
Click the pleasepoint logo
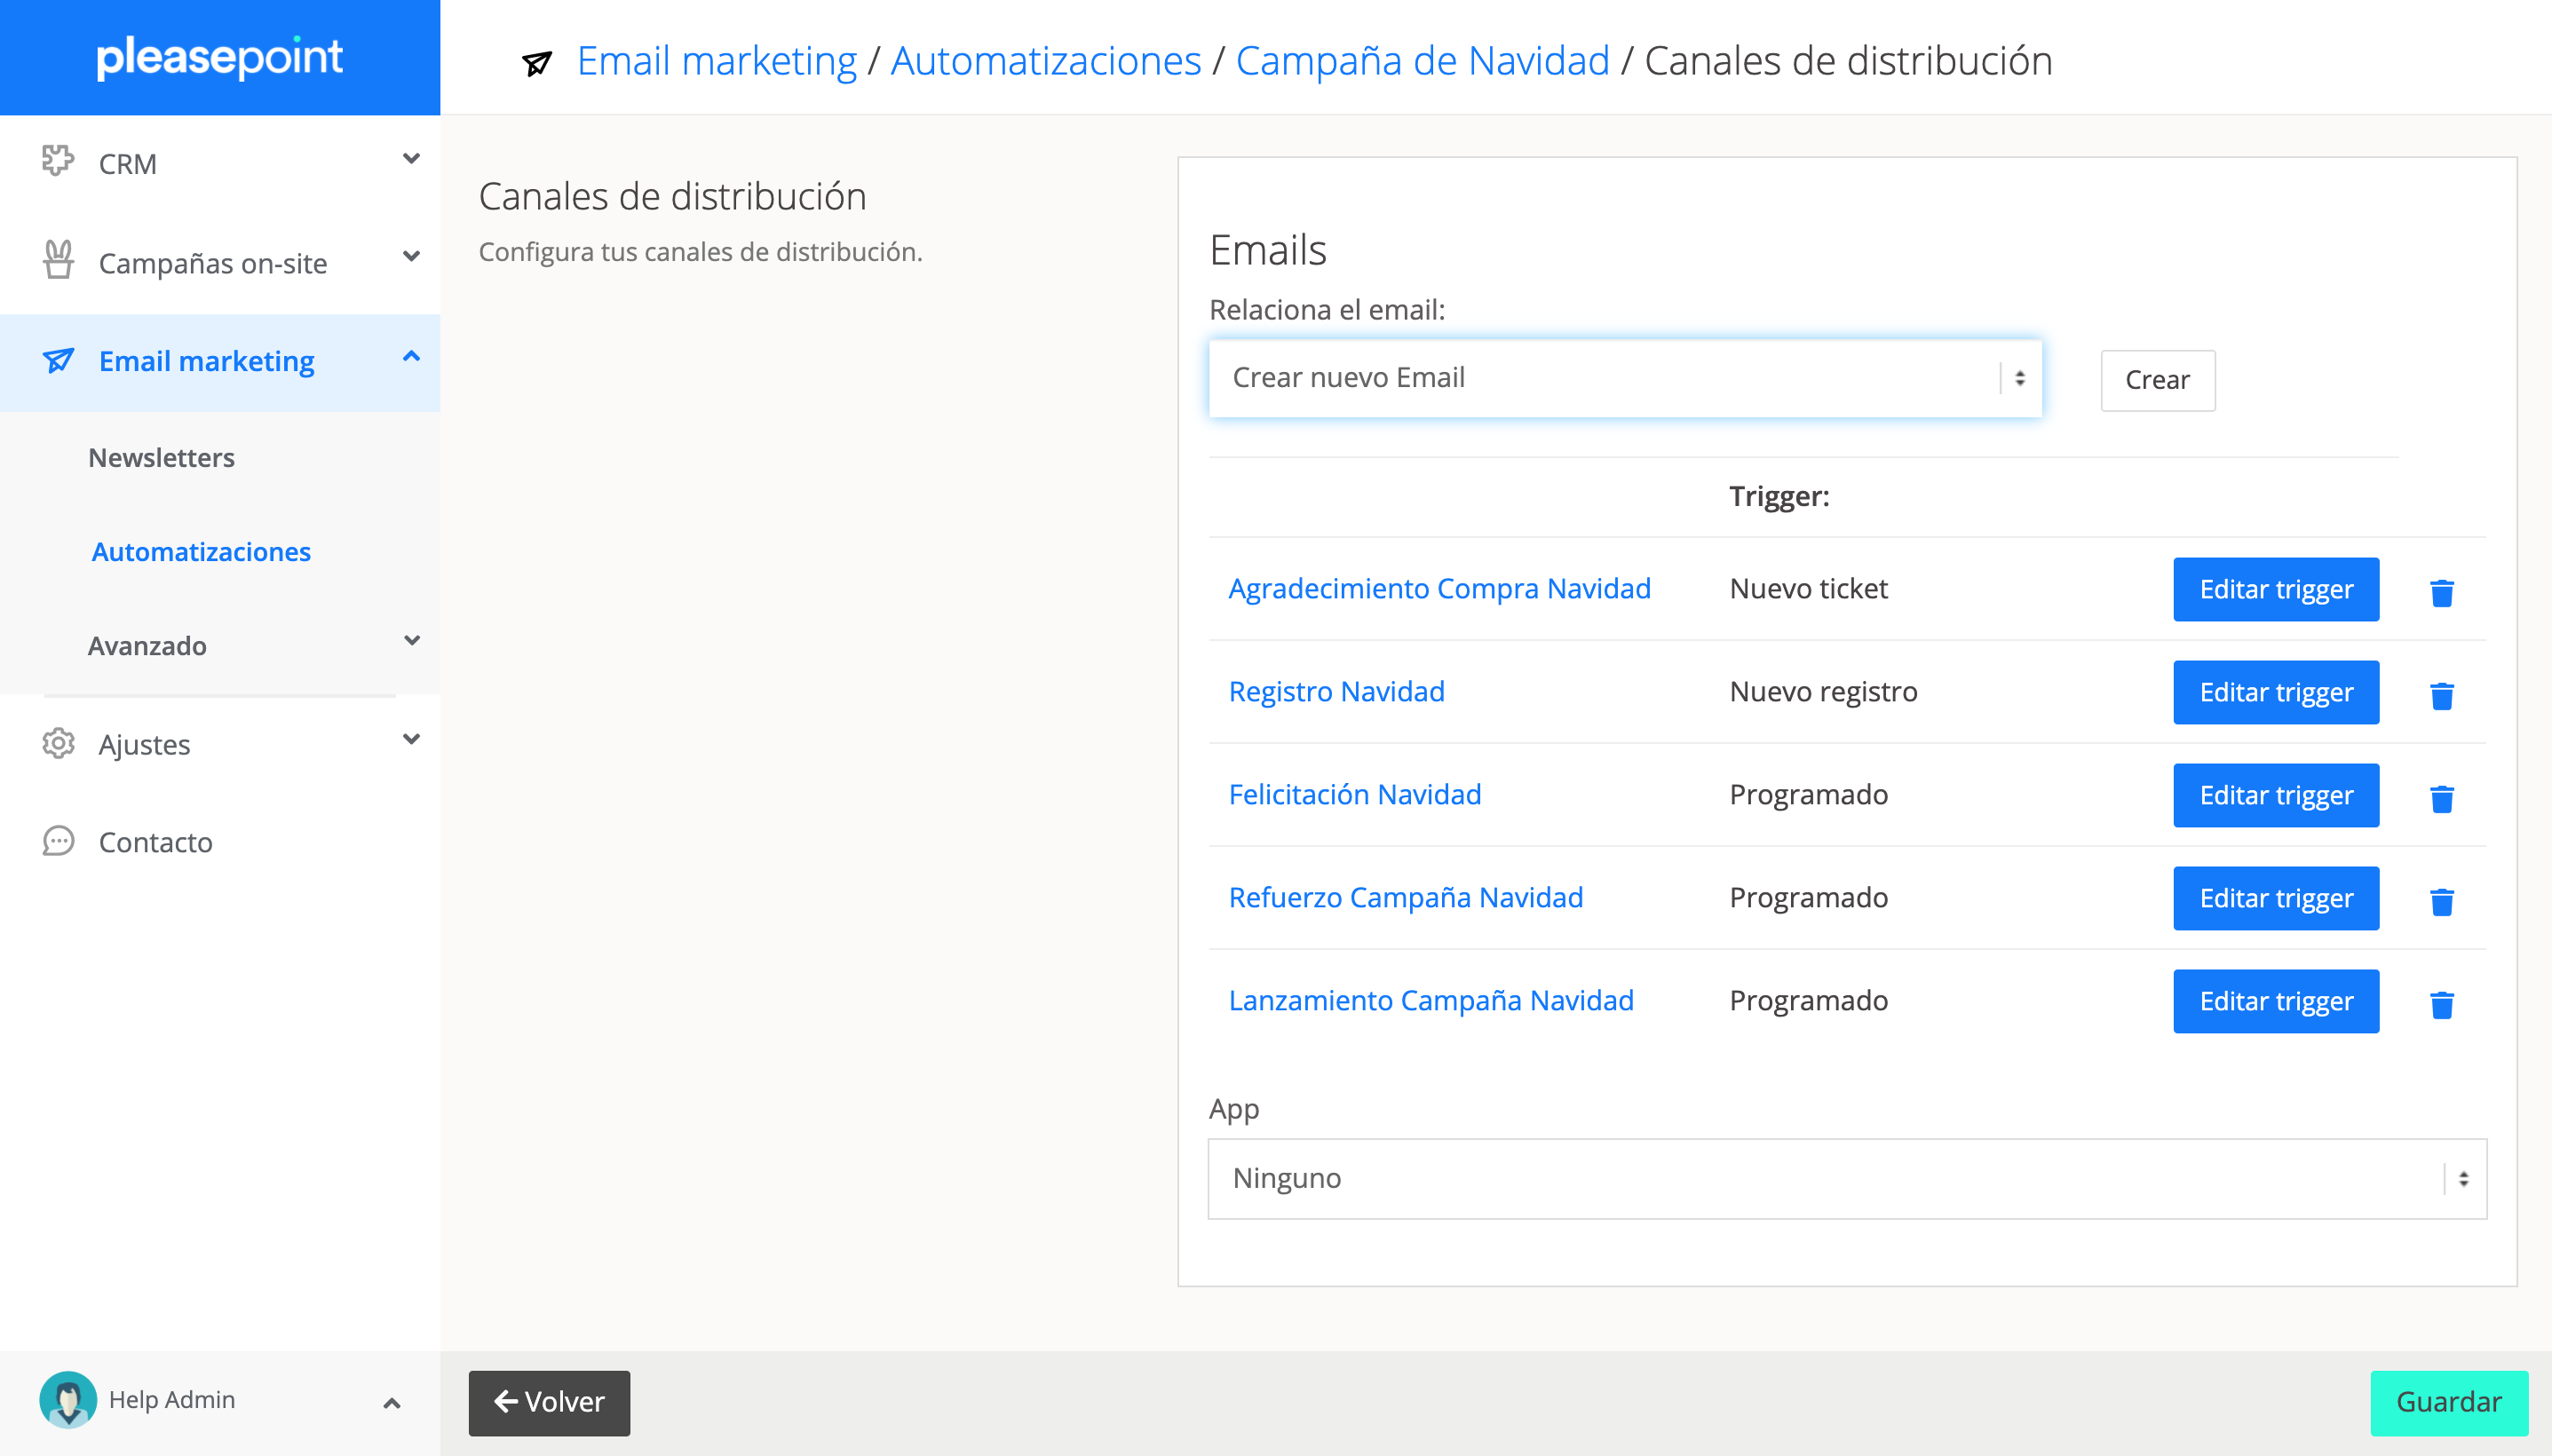(x=219, y=57)
